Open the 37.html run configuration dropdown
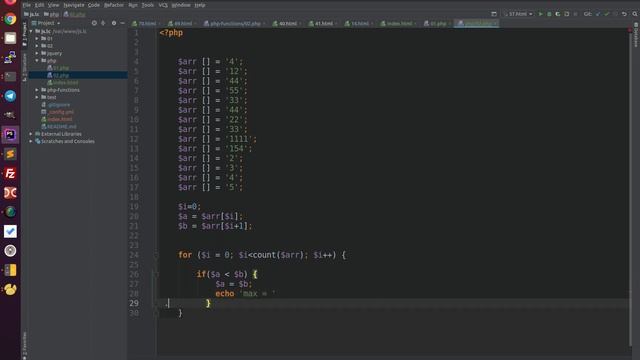The height and width of the screenshot is (360, 640). 518,14
